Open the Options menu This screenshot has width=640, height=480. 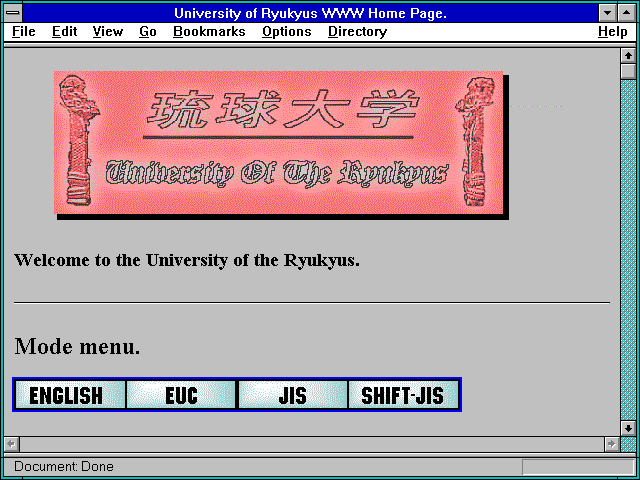287,32
